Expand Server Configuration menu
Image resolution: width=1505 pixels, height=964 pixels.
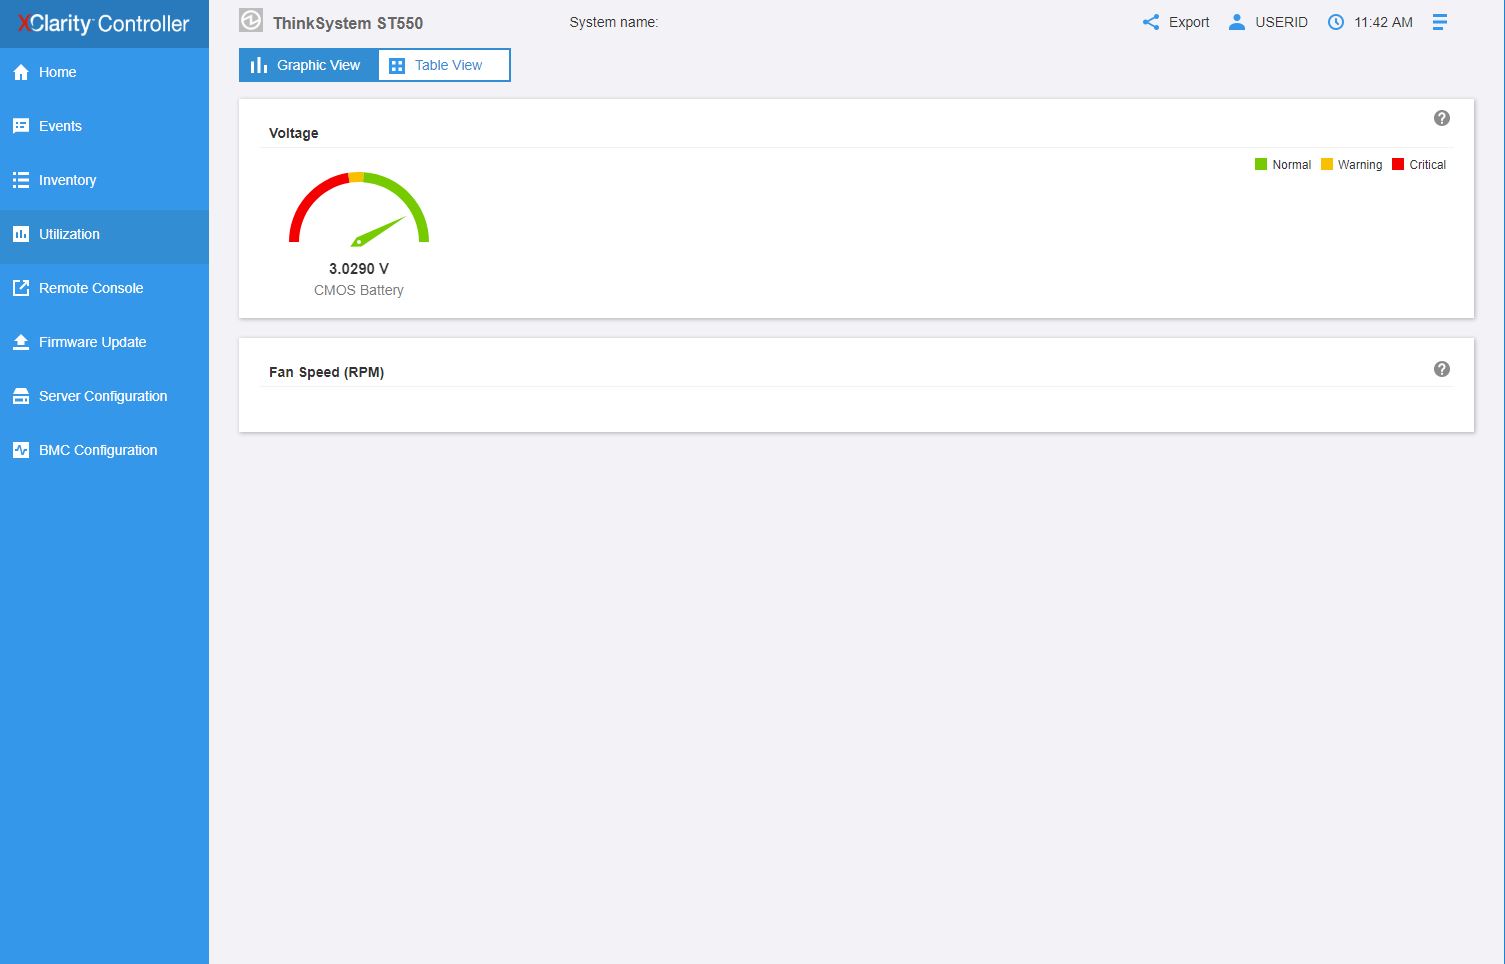click(x=104, y=396)
